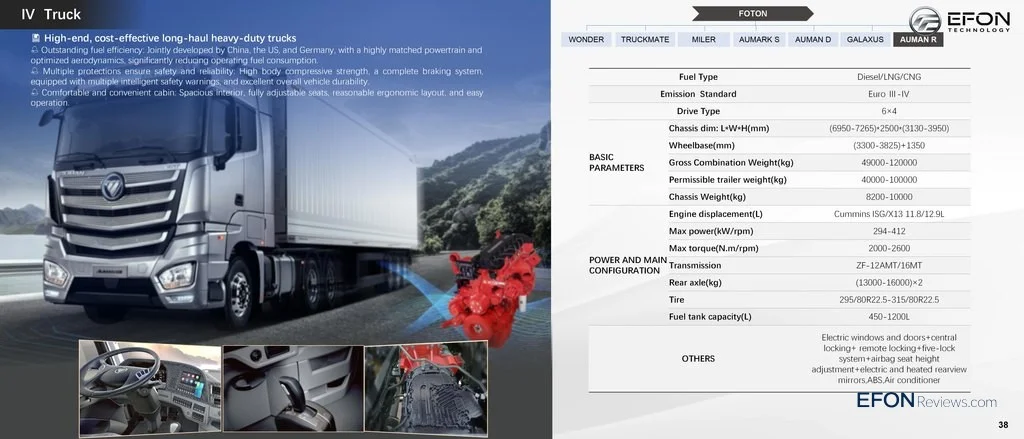Click the 'Fuel tank capacity(L)' label
This screenshot has width=1024, height=439.
pos(710,317)
